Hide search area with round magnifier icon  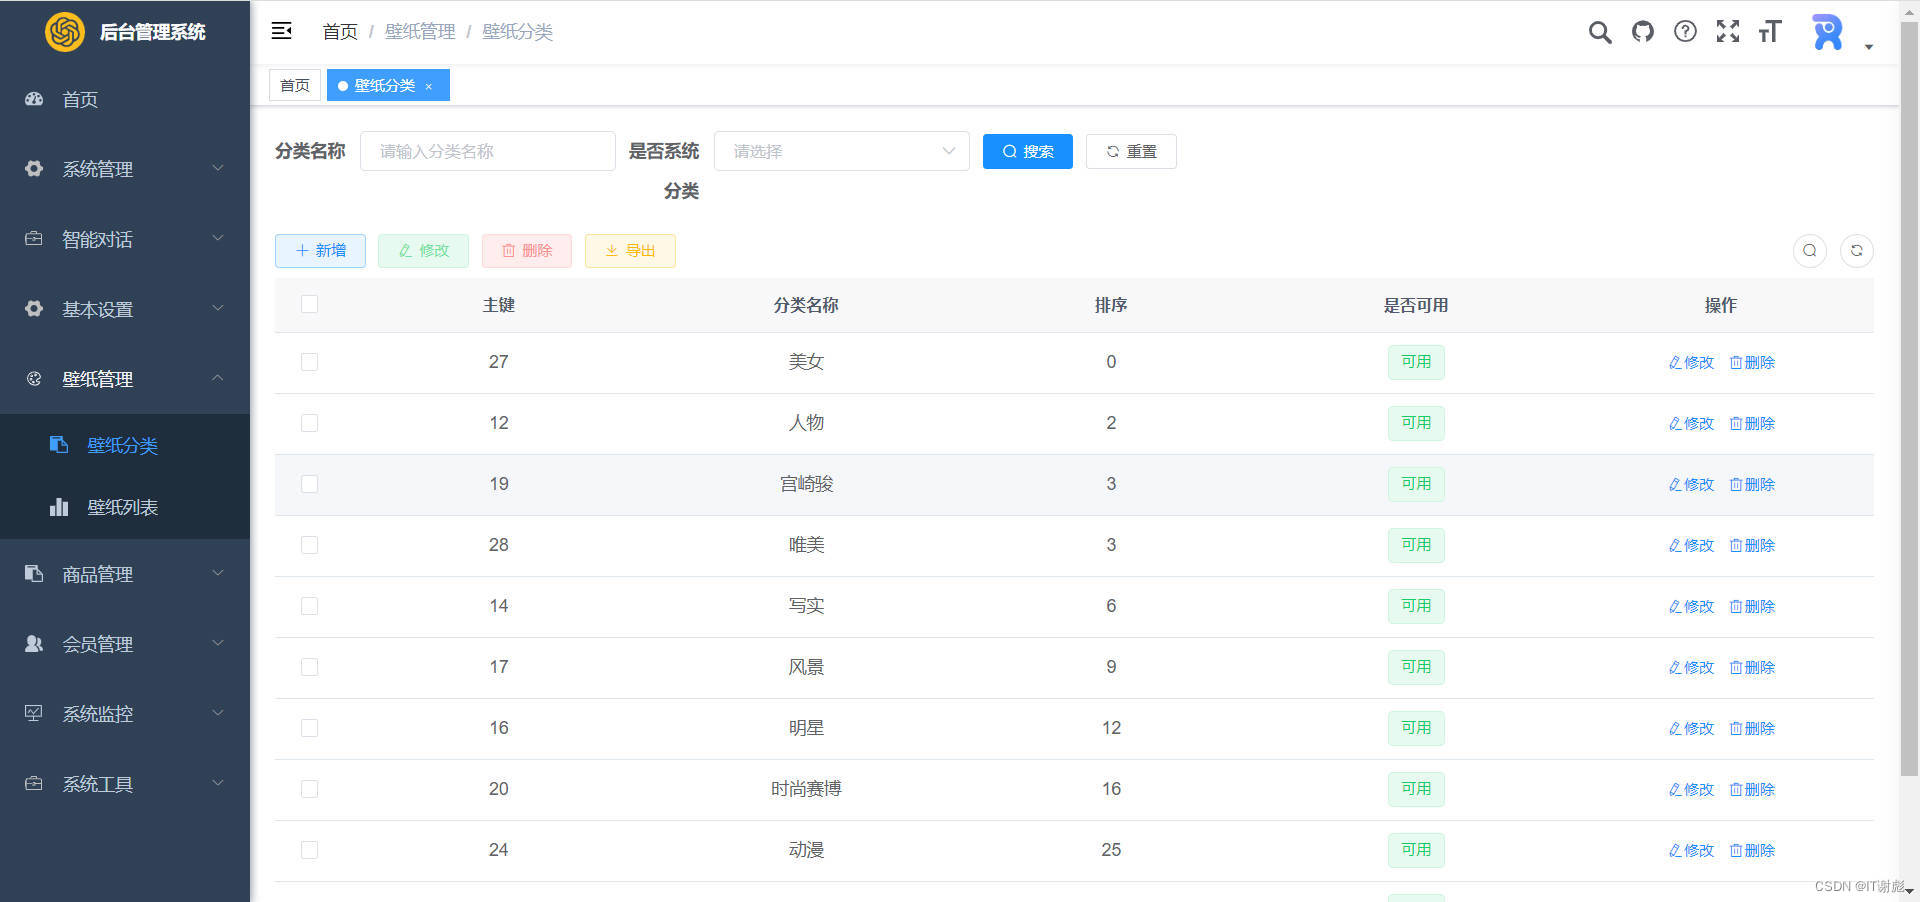point(1809,250)
